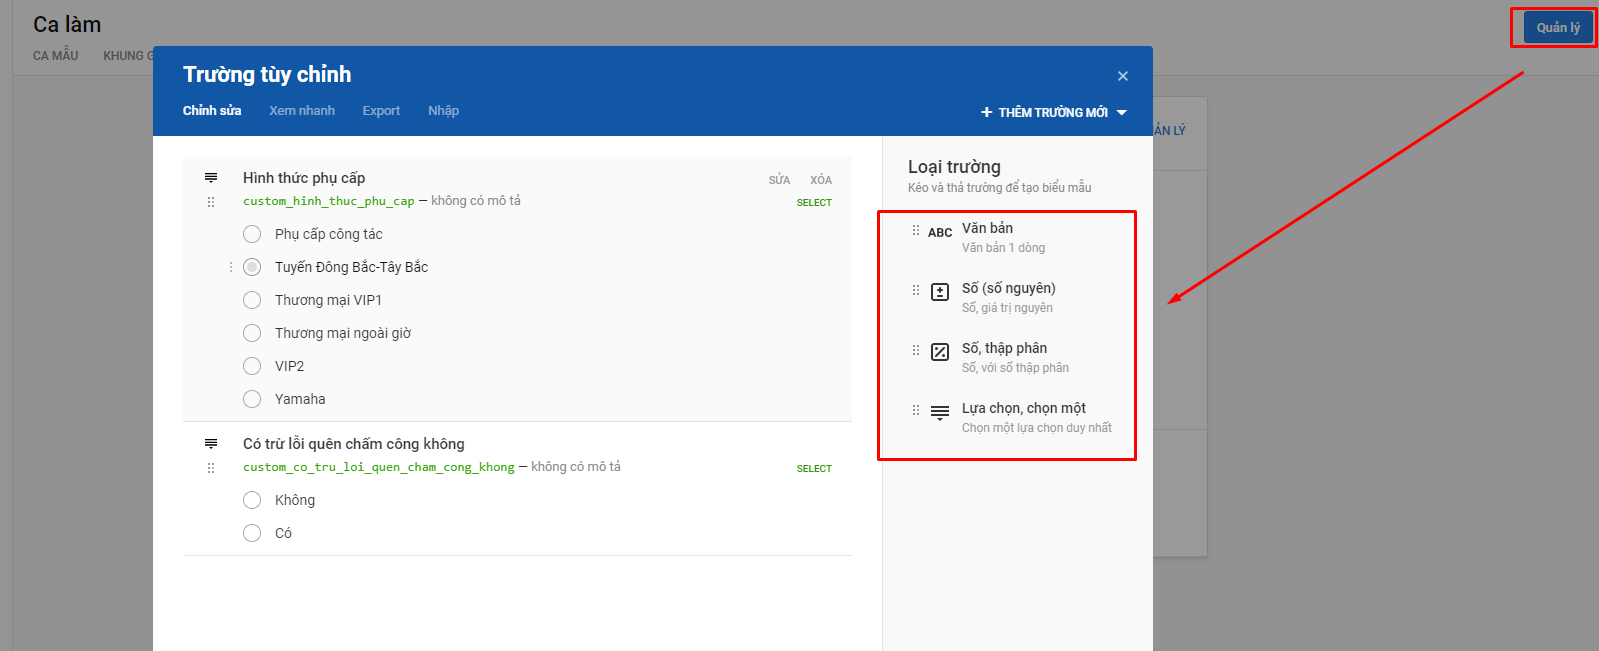Click the decimal number field type icon

(x=940, y=352)
